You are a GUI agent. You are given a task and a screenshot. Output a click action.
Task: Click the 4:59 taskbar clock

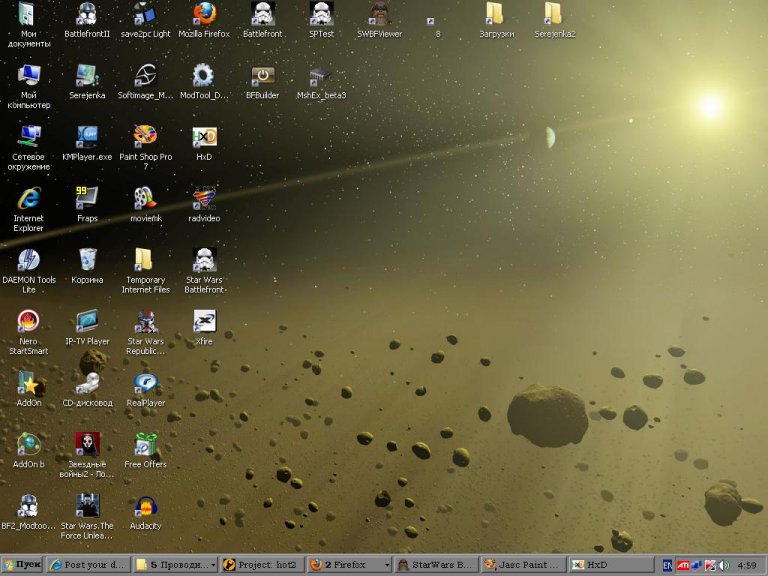click(746, 565)
